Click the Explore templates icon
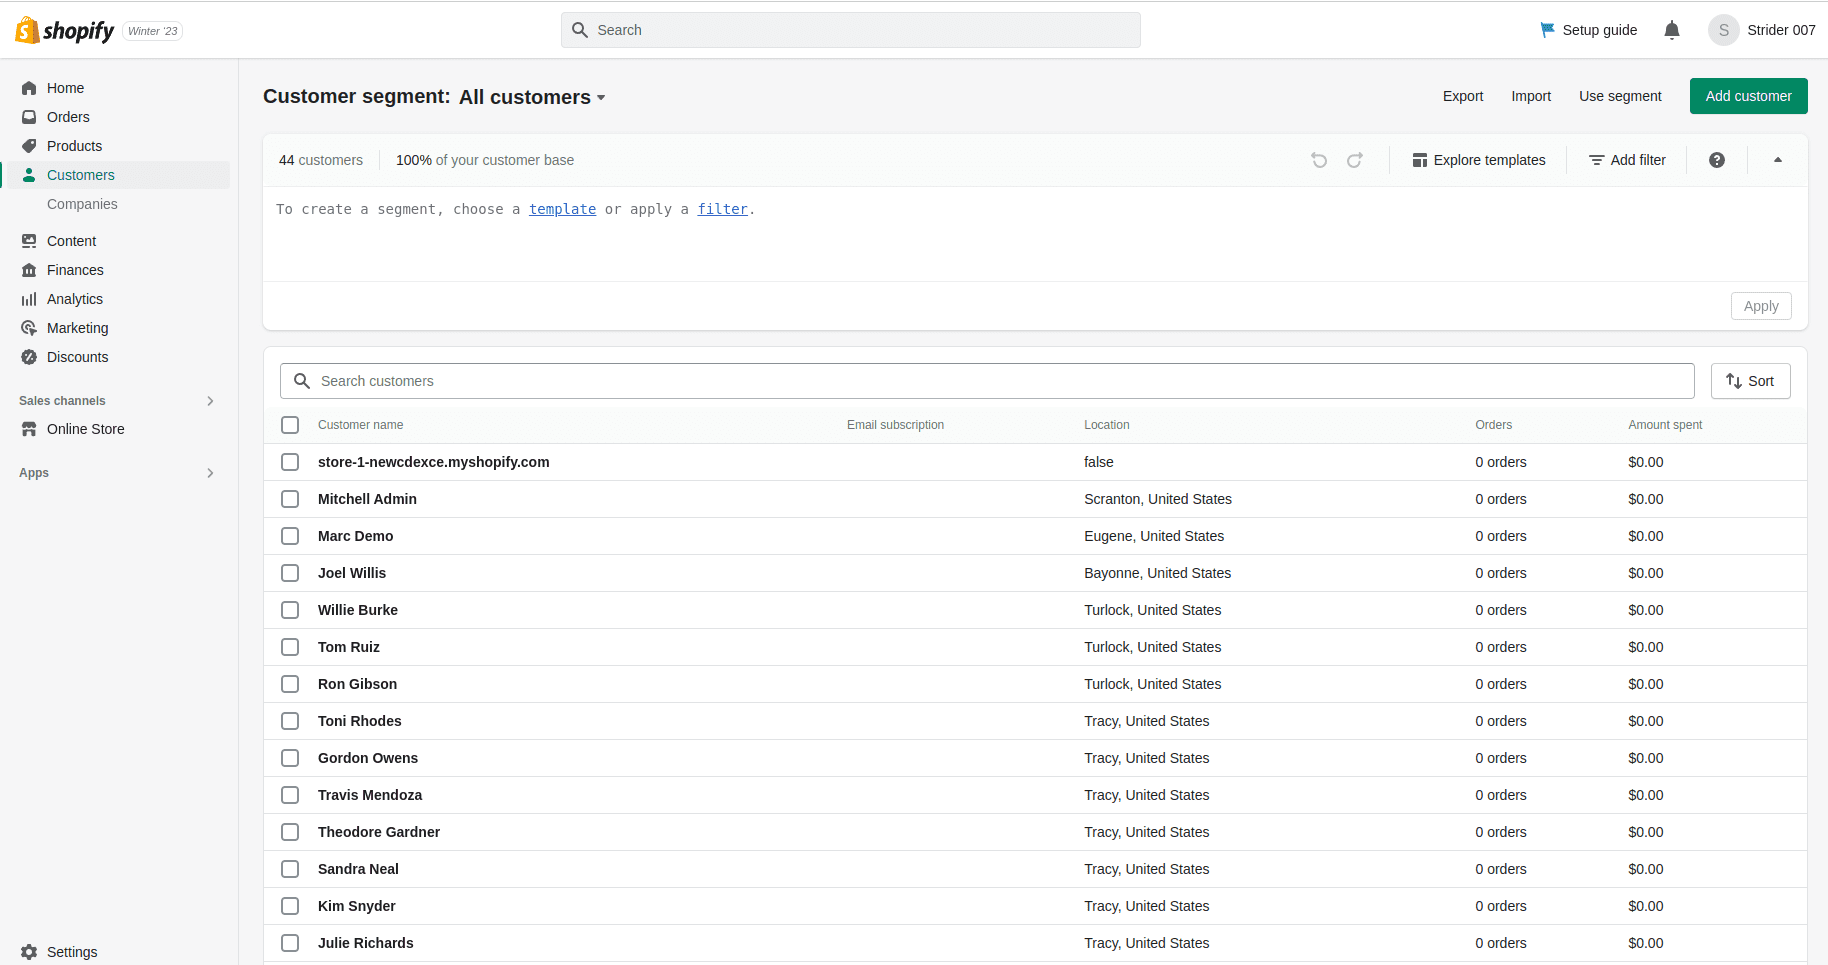 tap(1420, 160)
